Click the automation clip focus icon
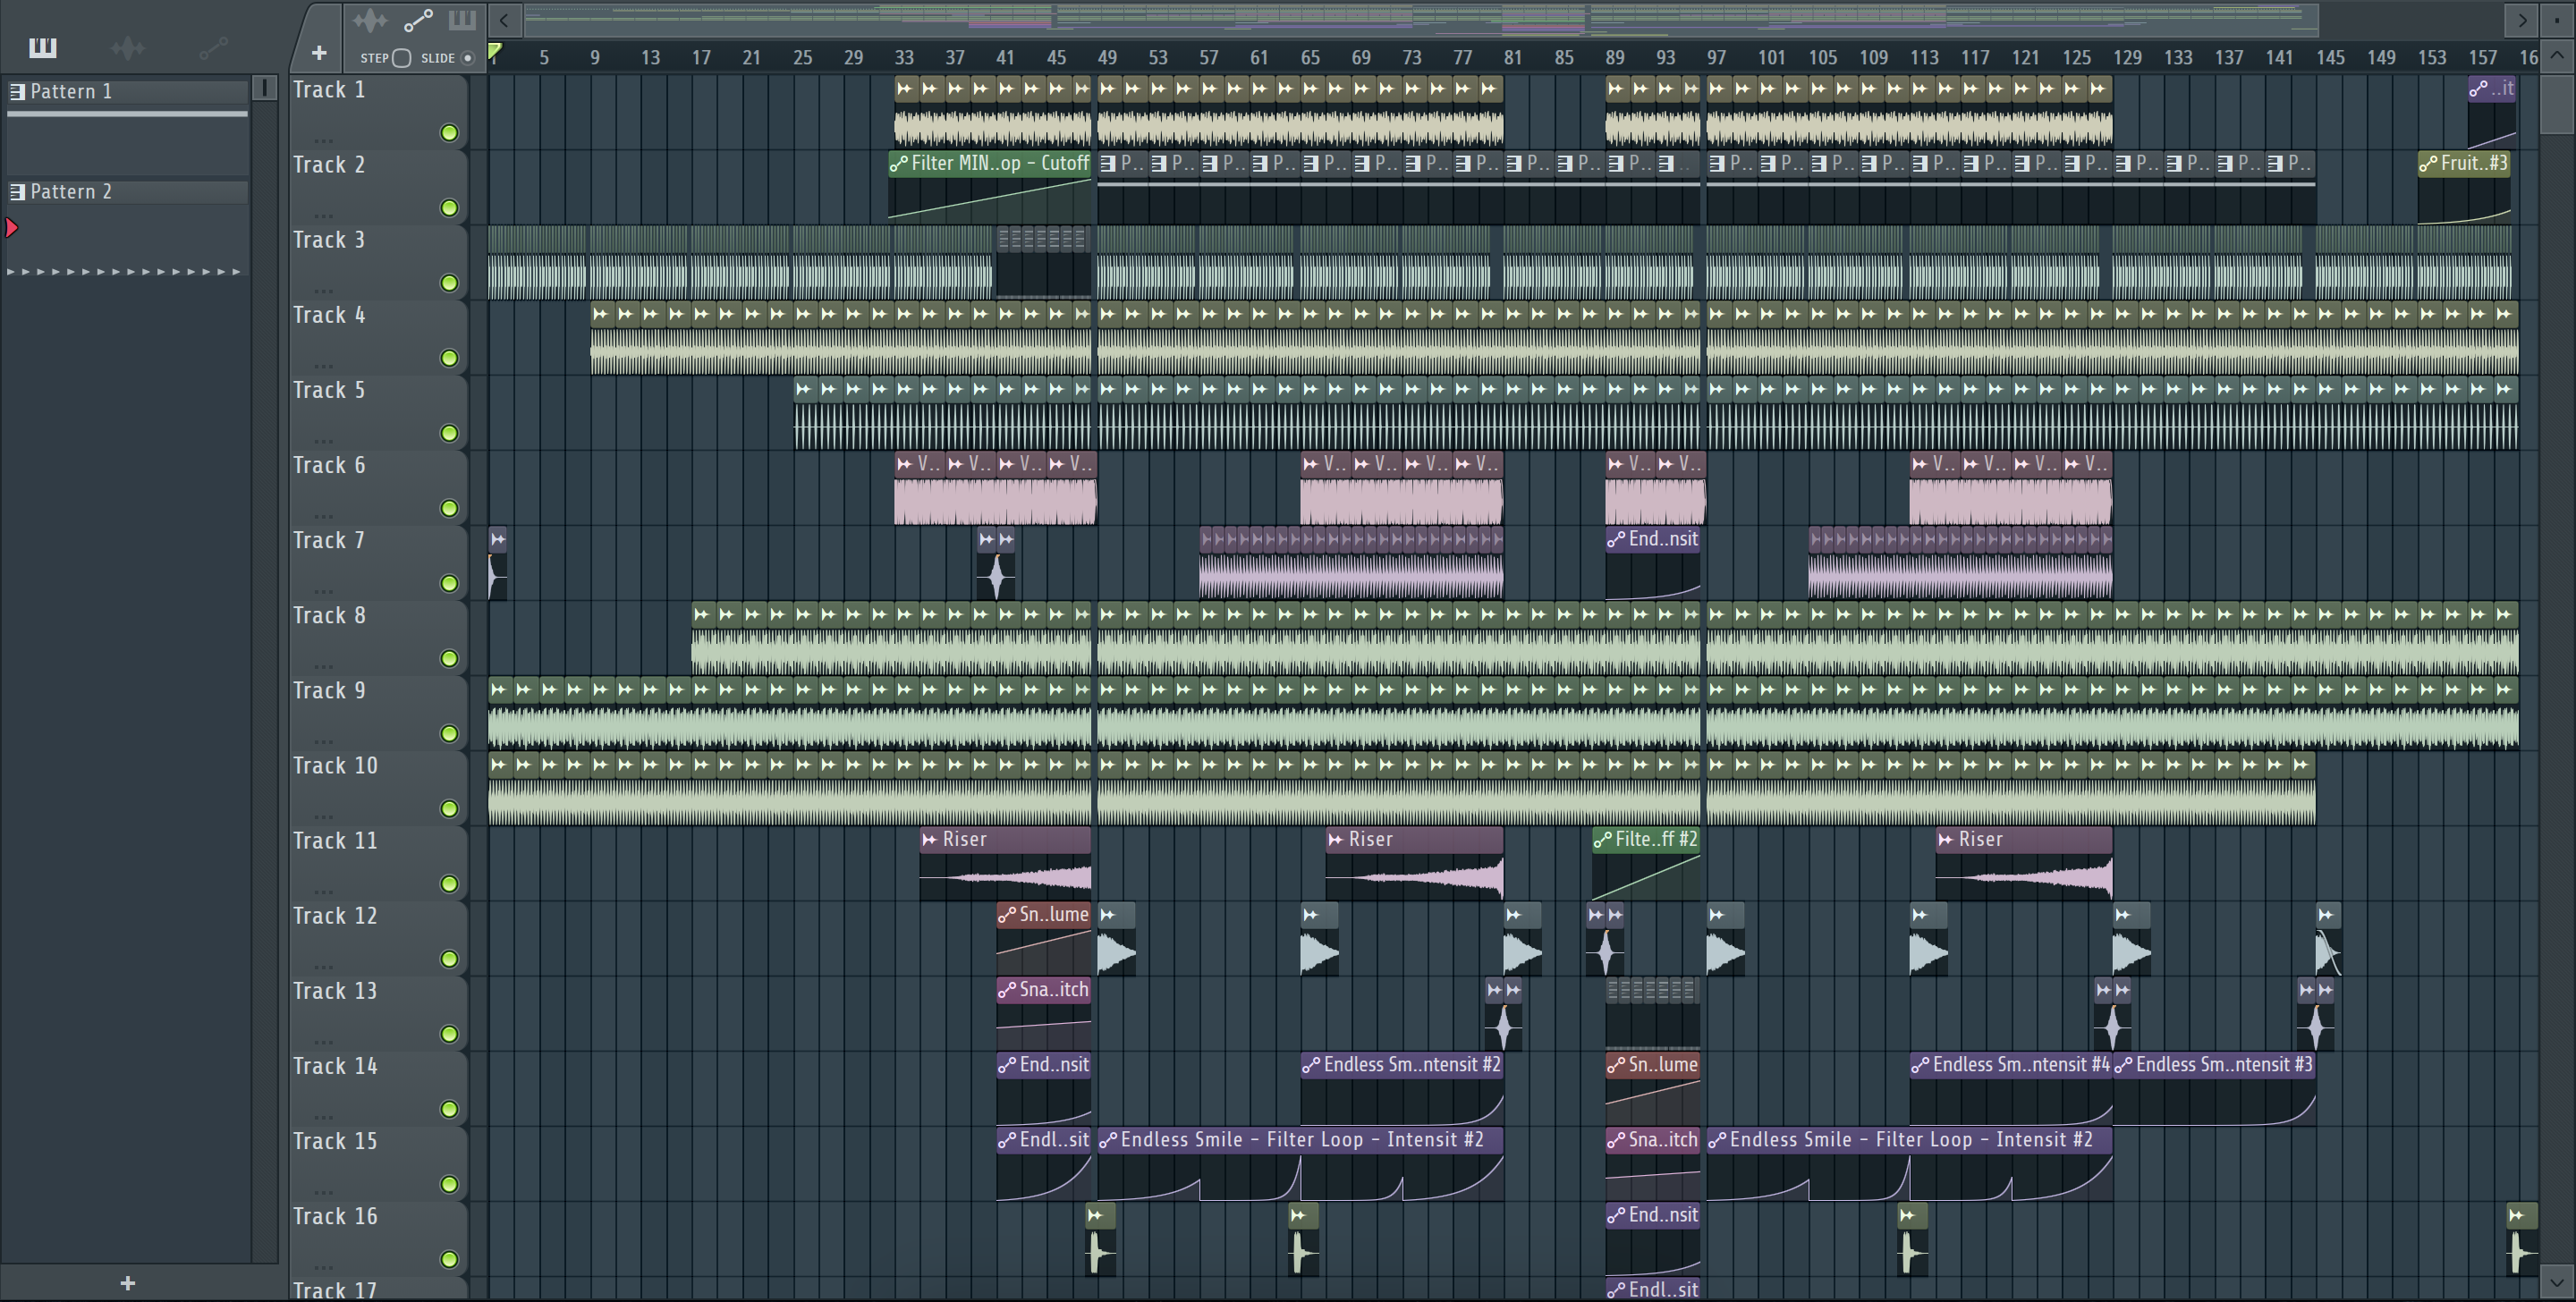 pyautogui.click(x=418, y=20)
